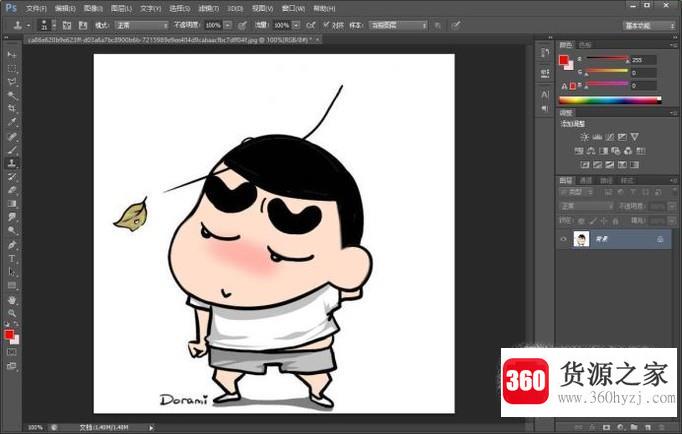Open the Color panel flyout menu
Image resolution: width=682 pixels, height=434 pixels.
click(673, 45)
